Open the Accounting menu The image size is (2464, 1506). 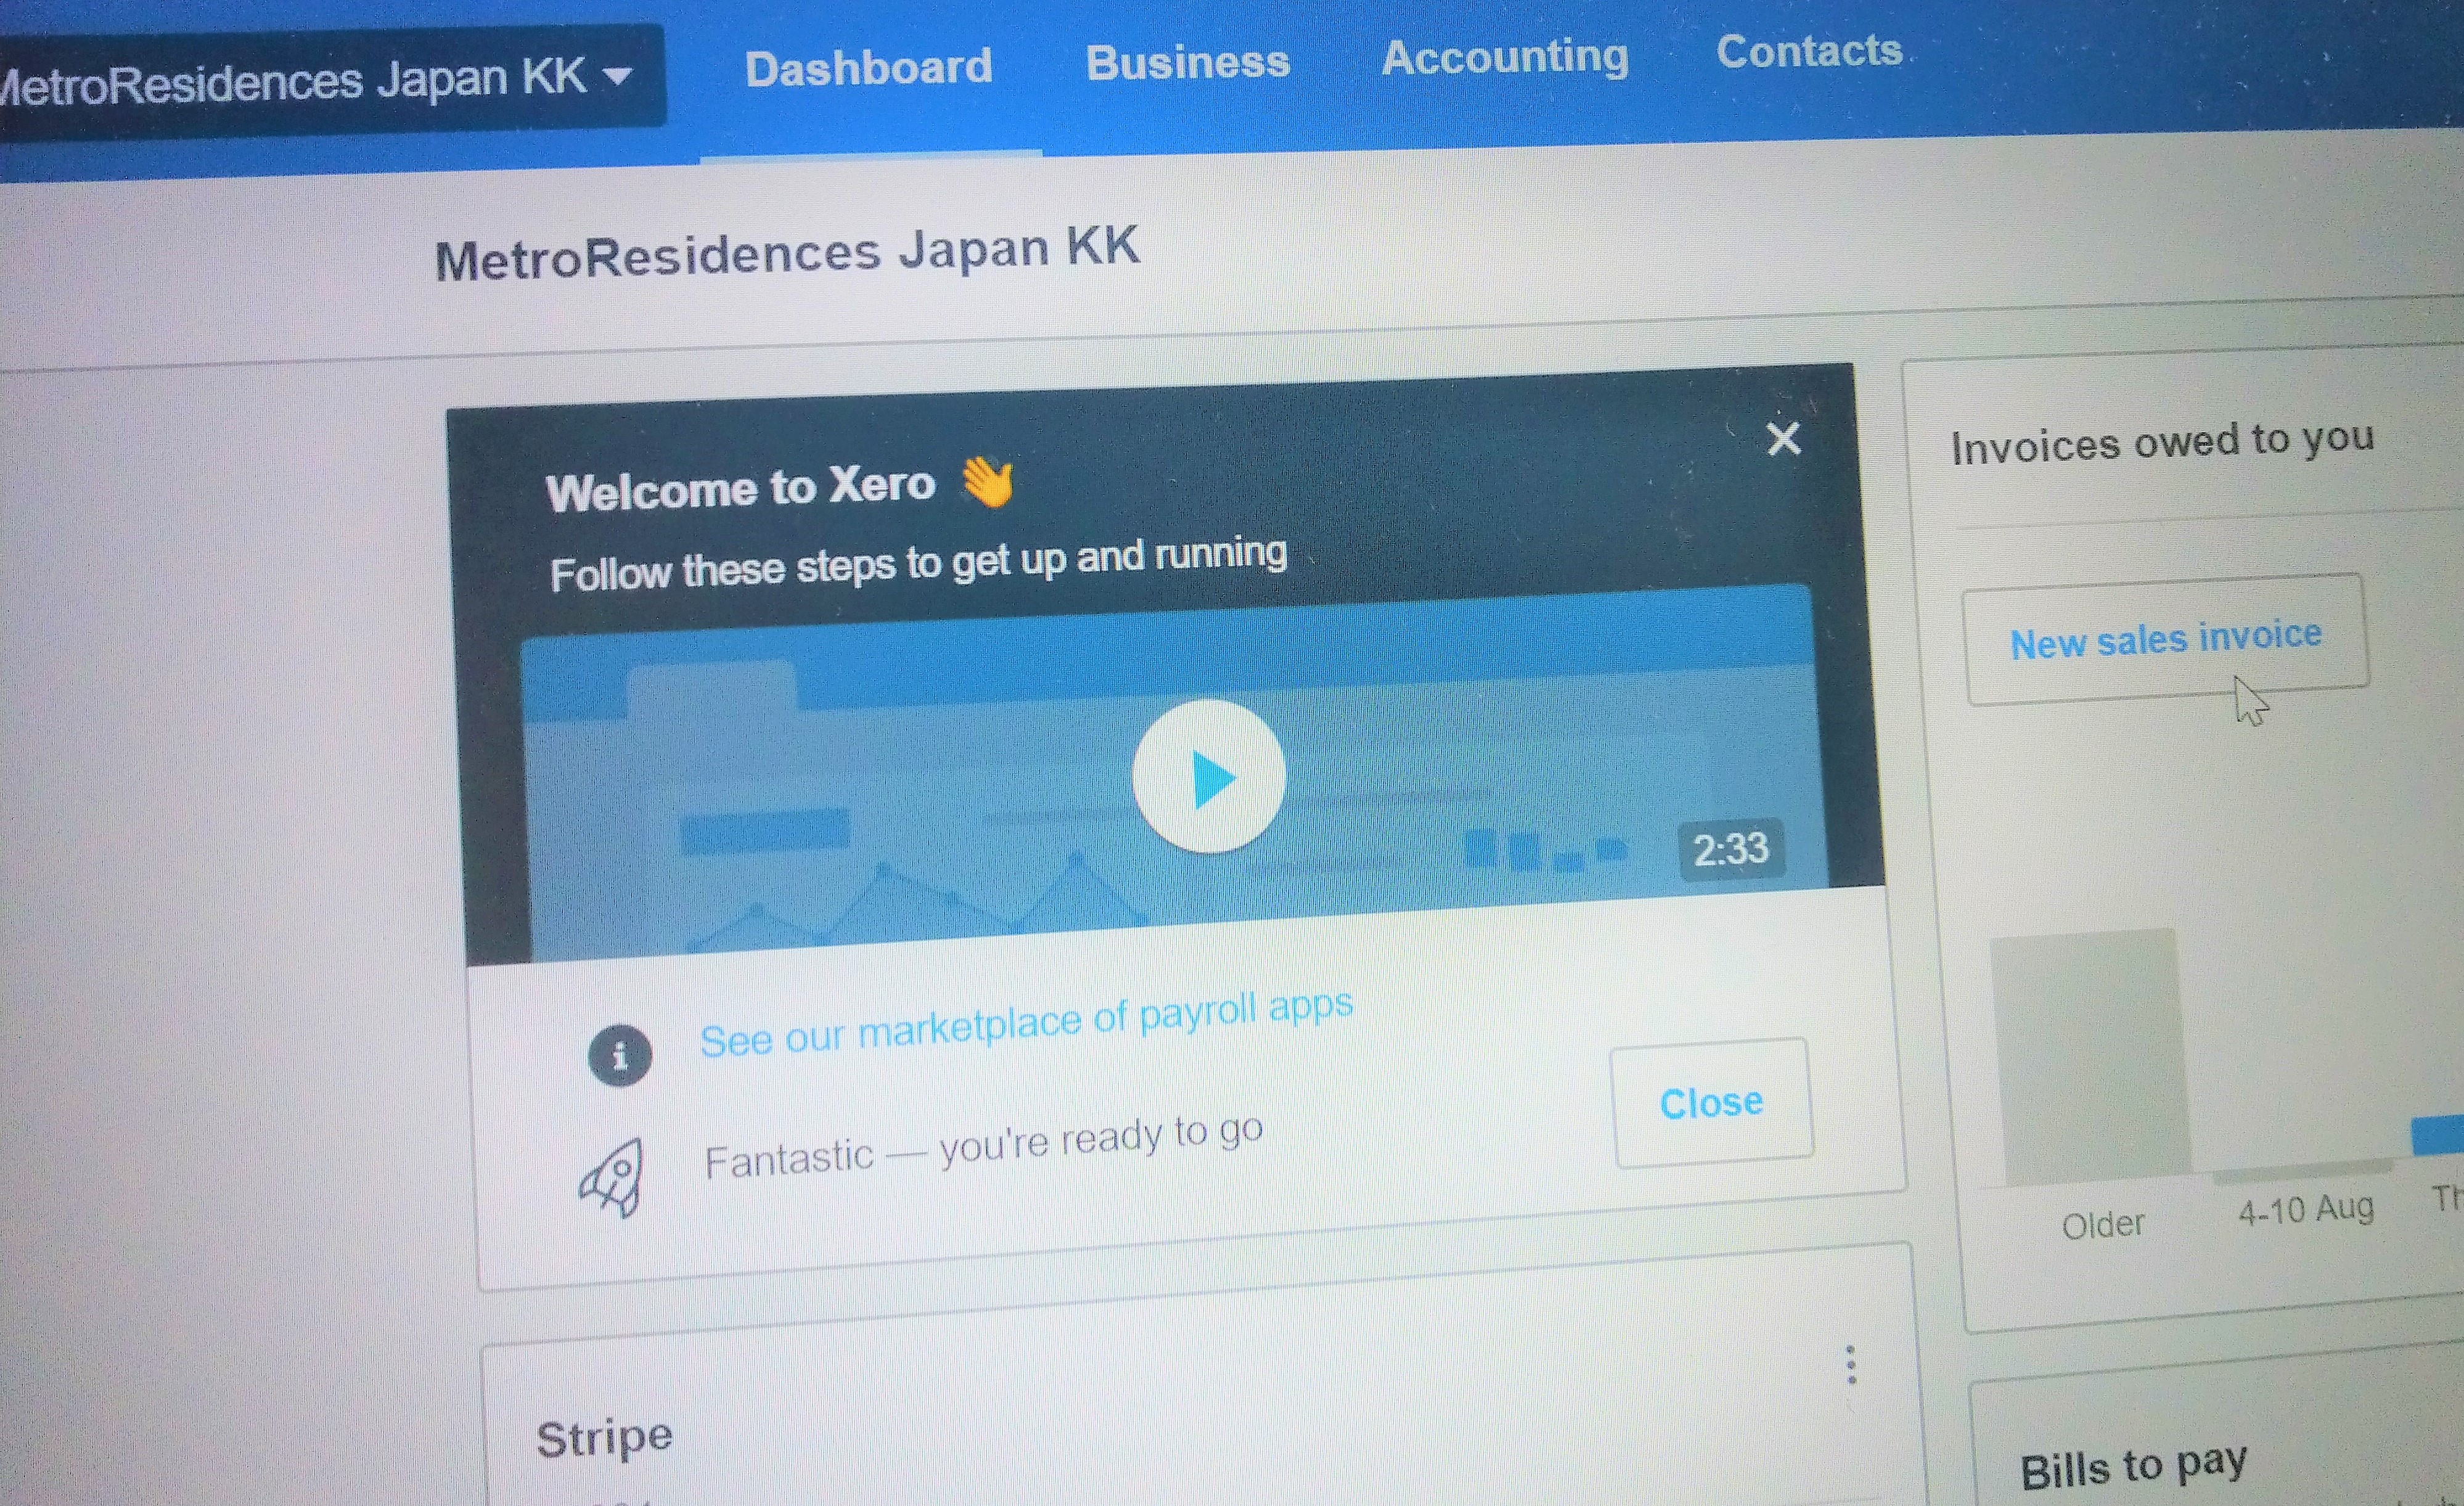point(1504,56)
